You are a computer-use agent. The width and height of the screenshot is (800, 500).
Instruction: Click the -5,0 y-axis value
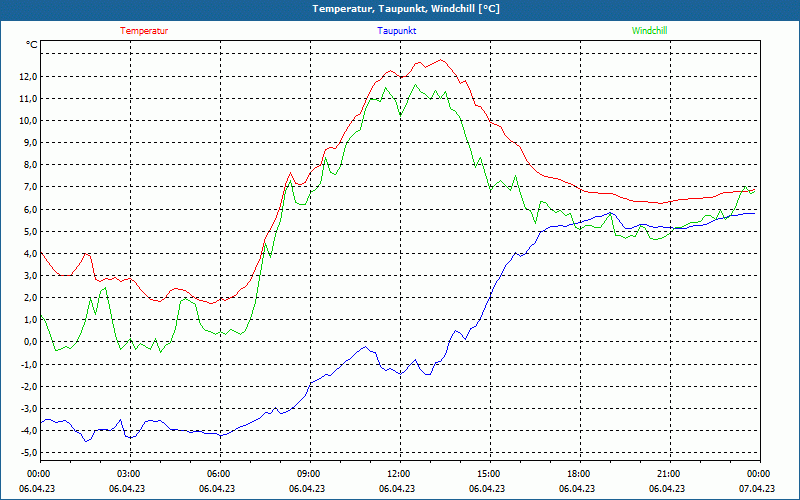coord(29,452)
